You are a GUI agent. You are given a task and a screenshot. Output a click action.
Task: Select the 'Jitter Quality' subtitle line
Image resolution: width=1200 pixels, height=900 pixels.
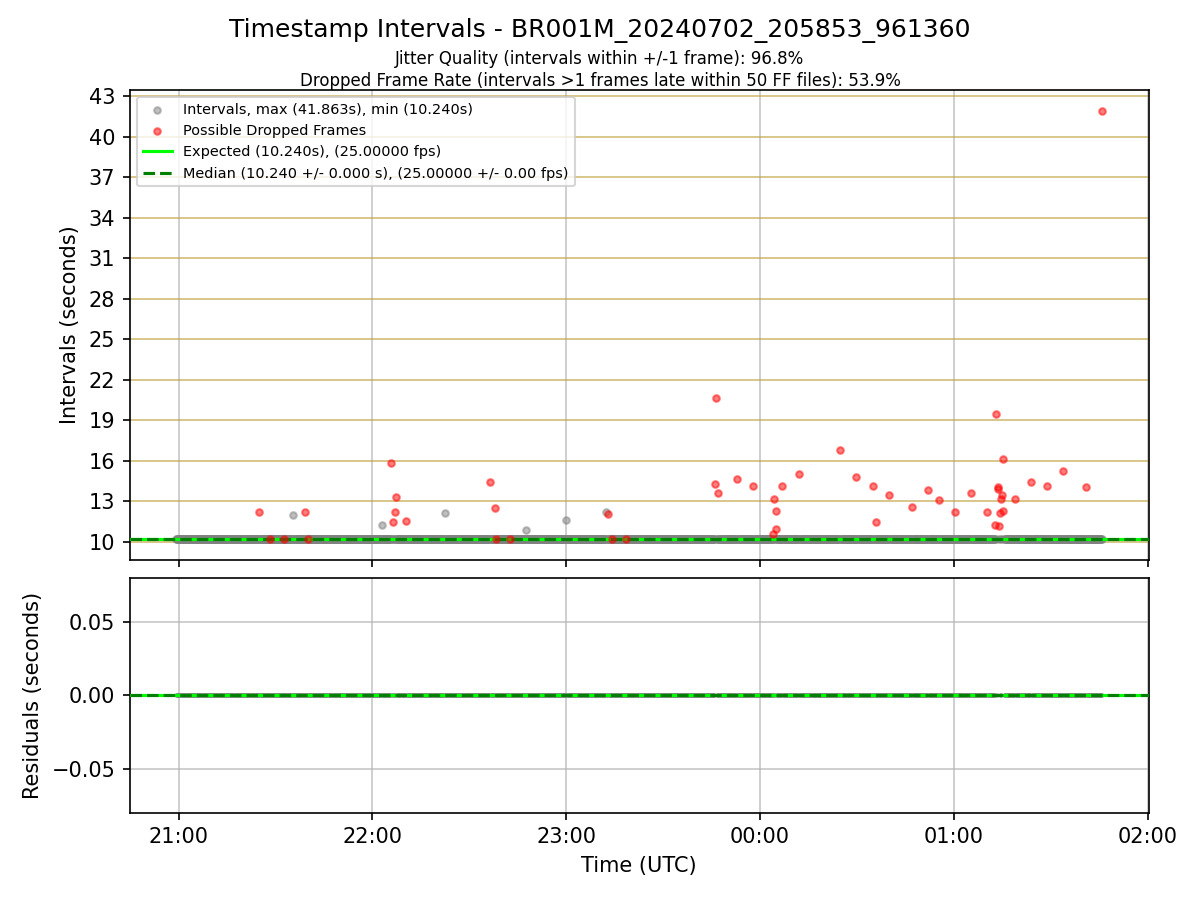(599, 58)
